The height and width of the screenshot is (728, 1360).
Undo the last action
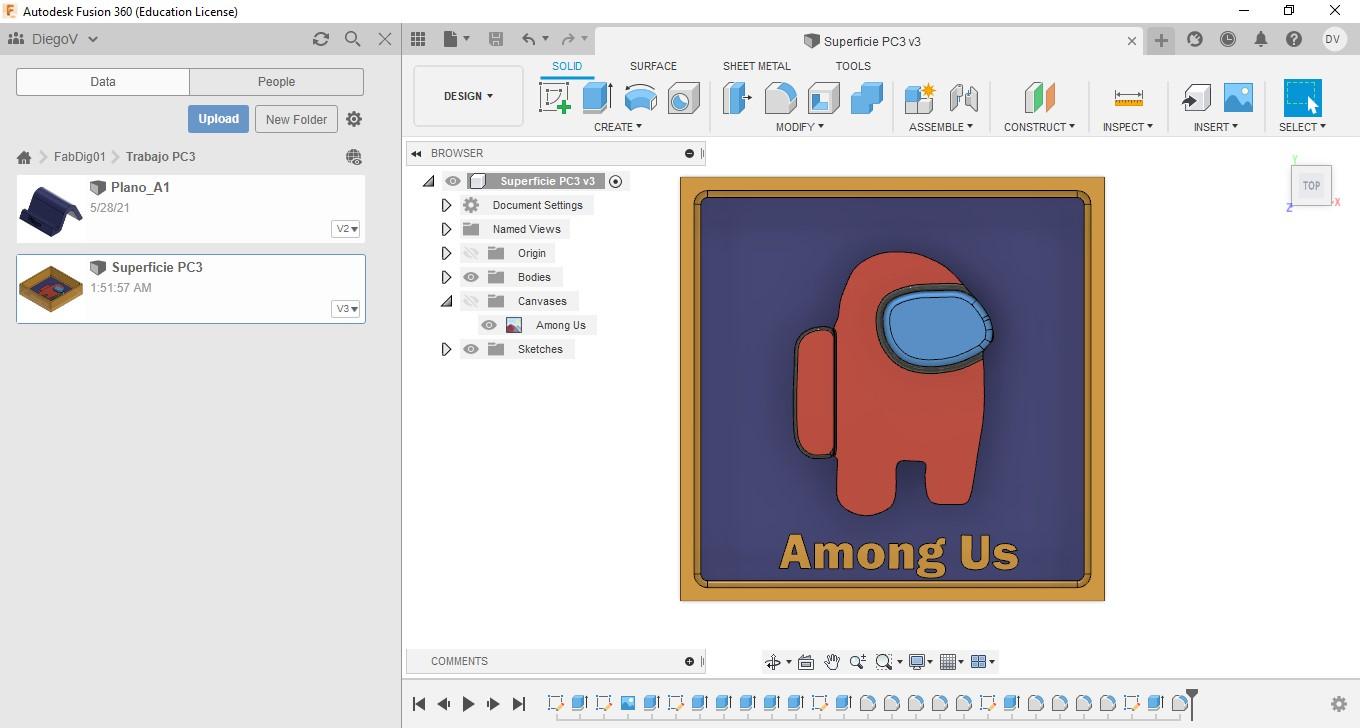[x=528, y=39]
